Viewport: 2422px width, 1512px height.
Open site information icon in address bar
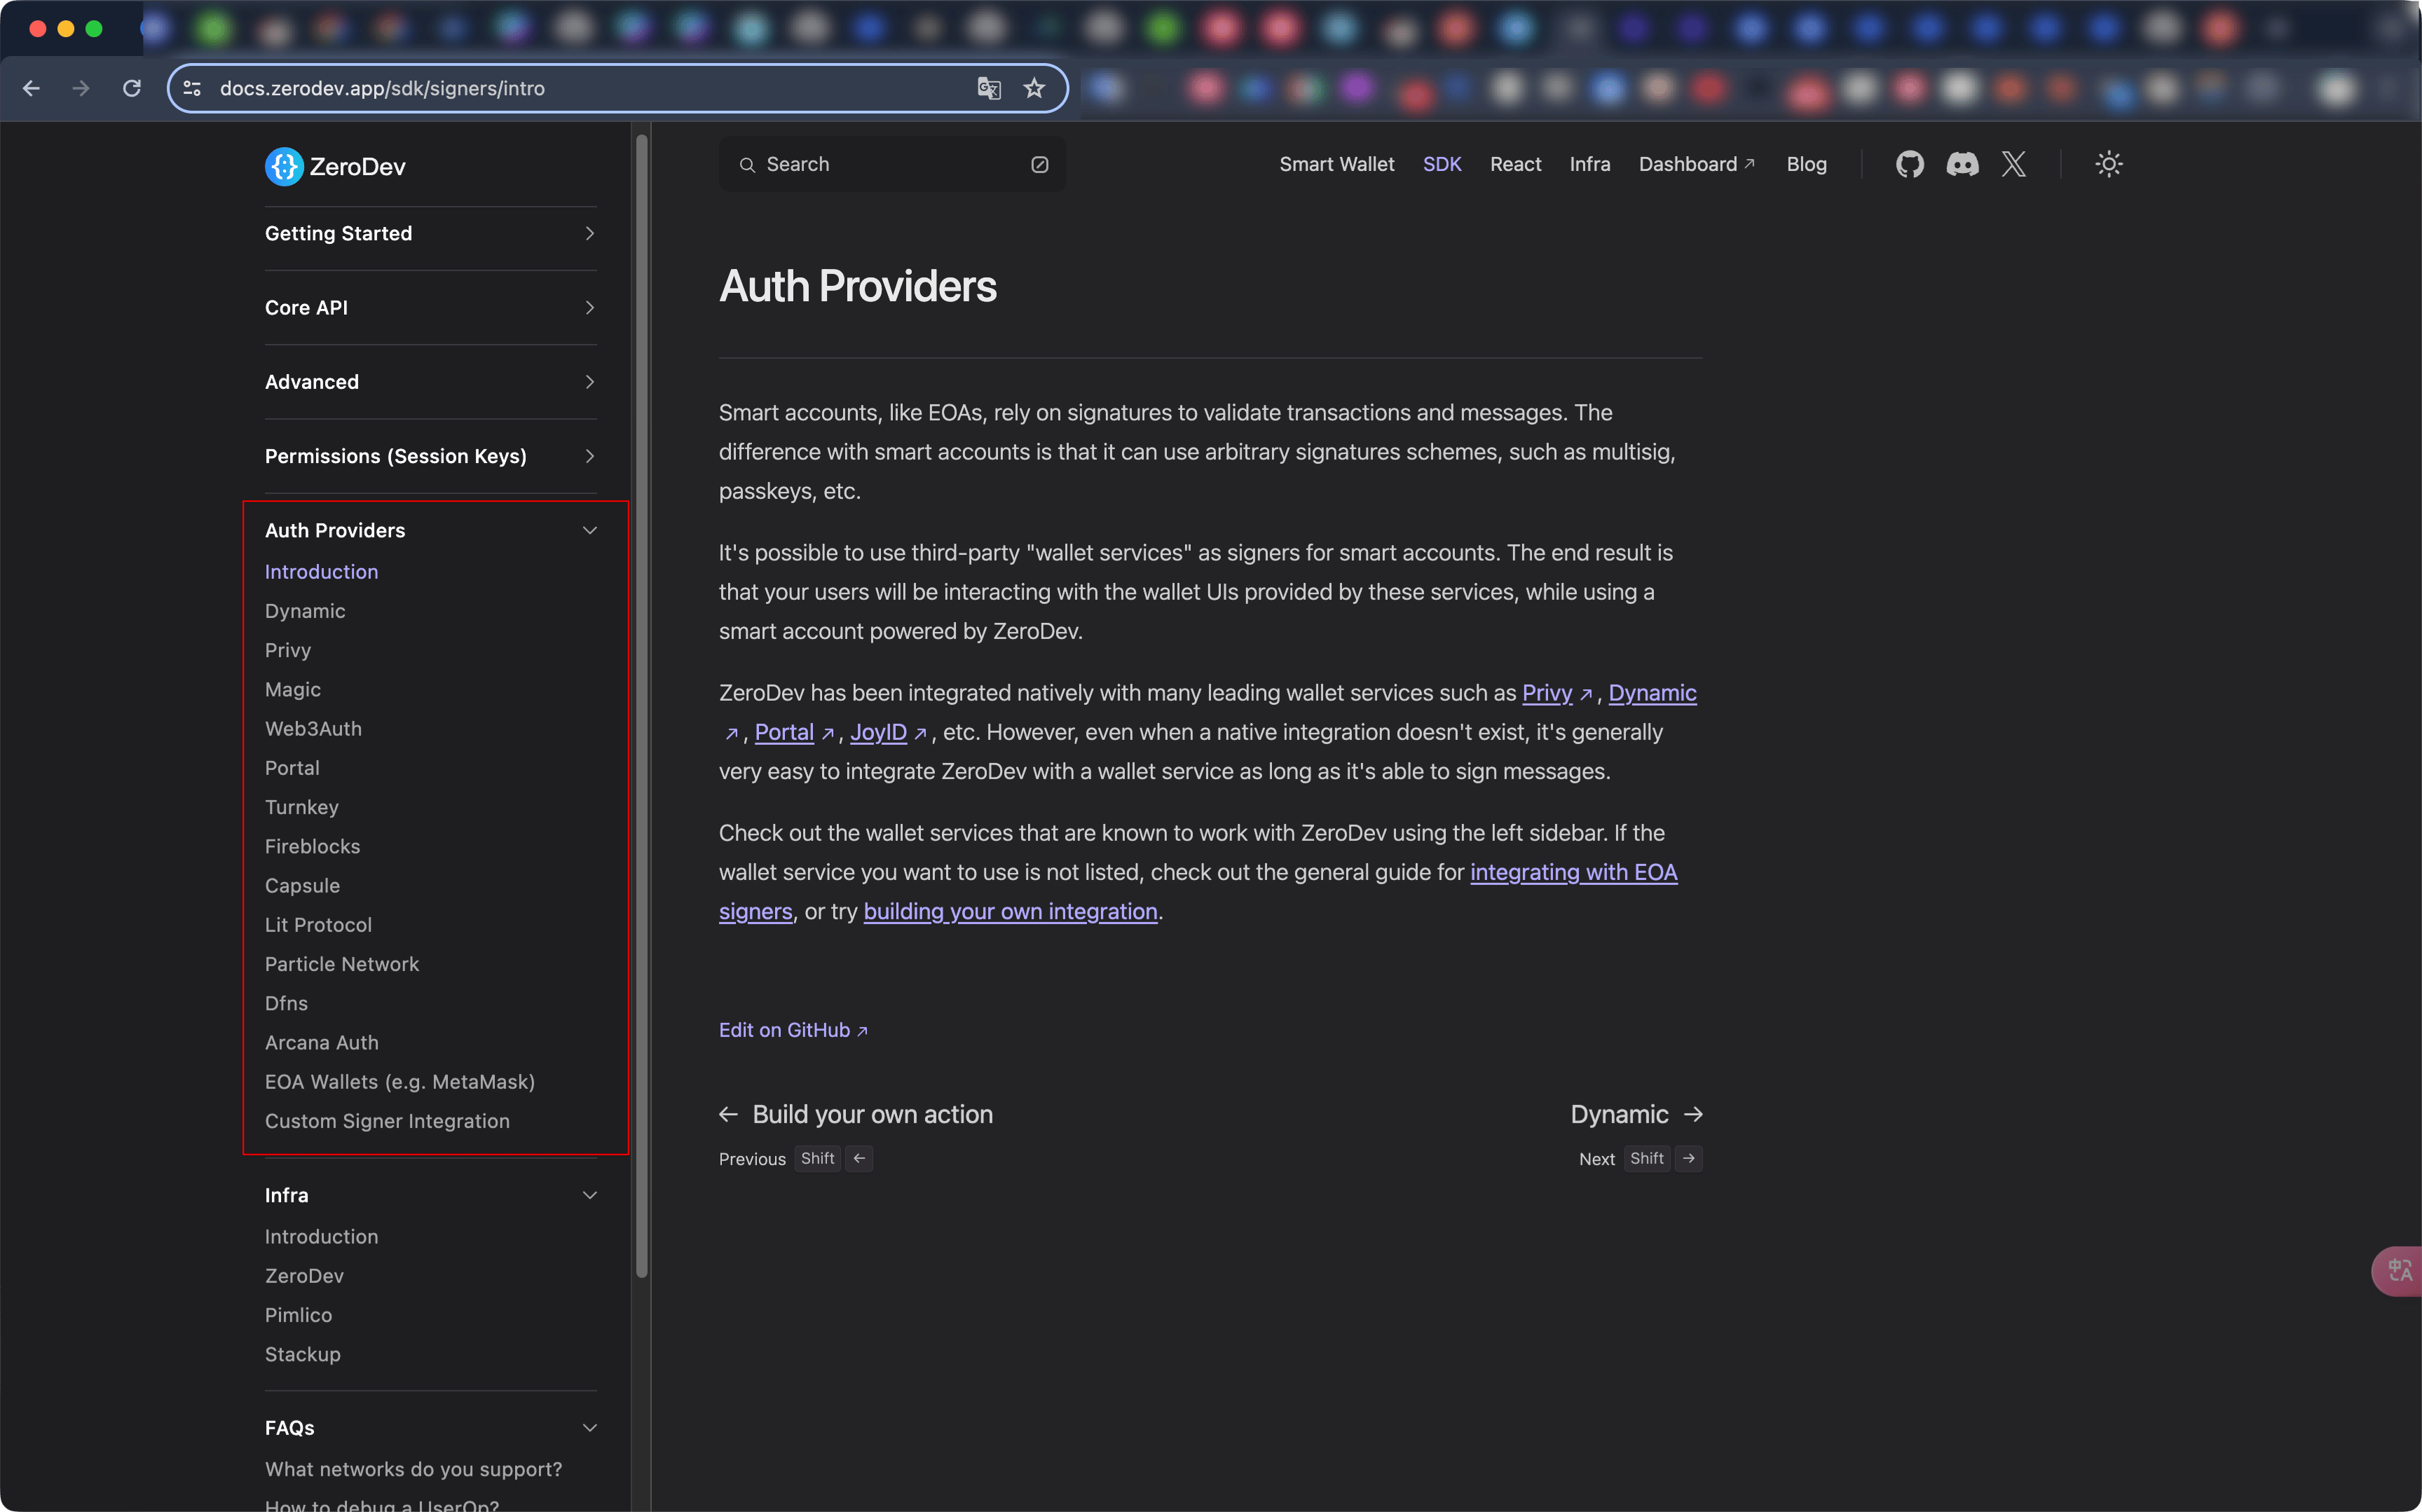[193, 88]
